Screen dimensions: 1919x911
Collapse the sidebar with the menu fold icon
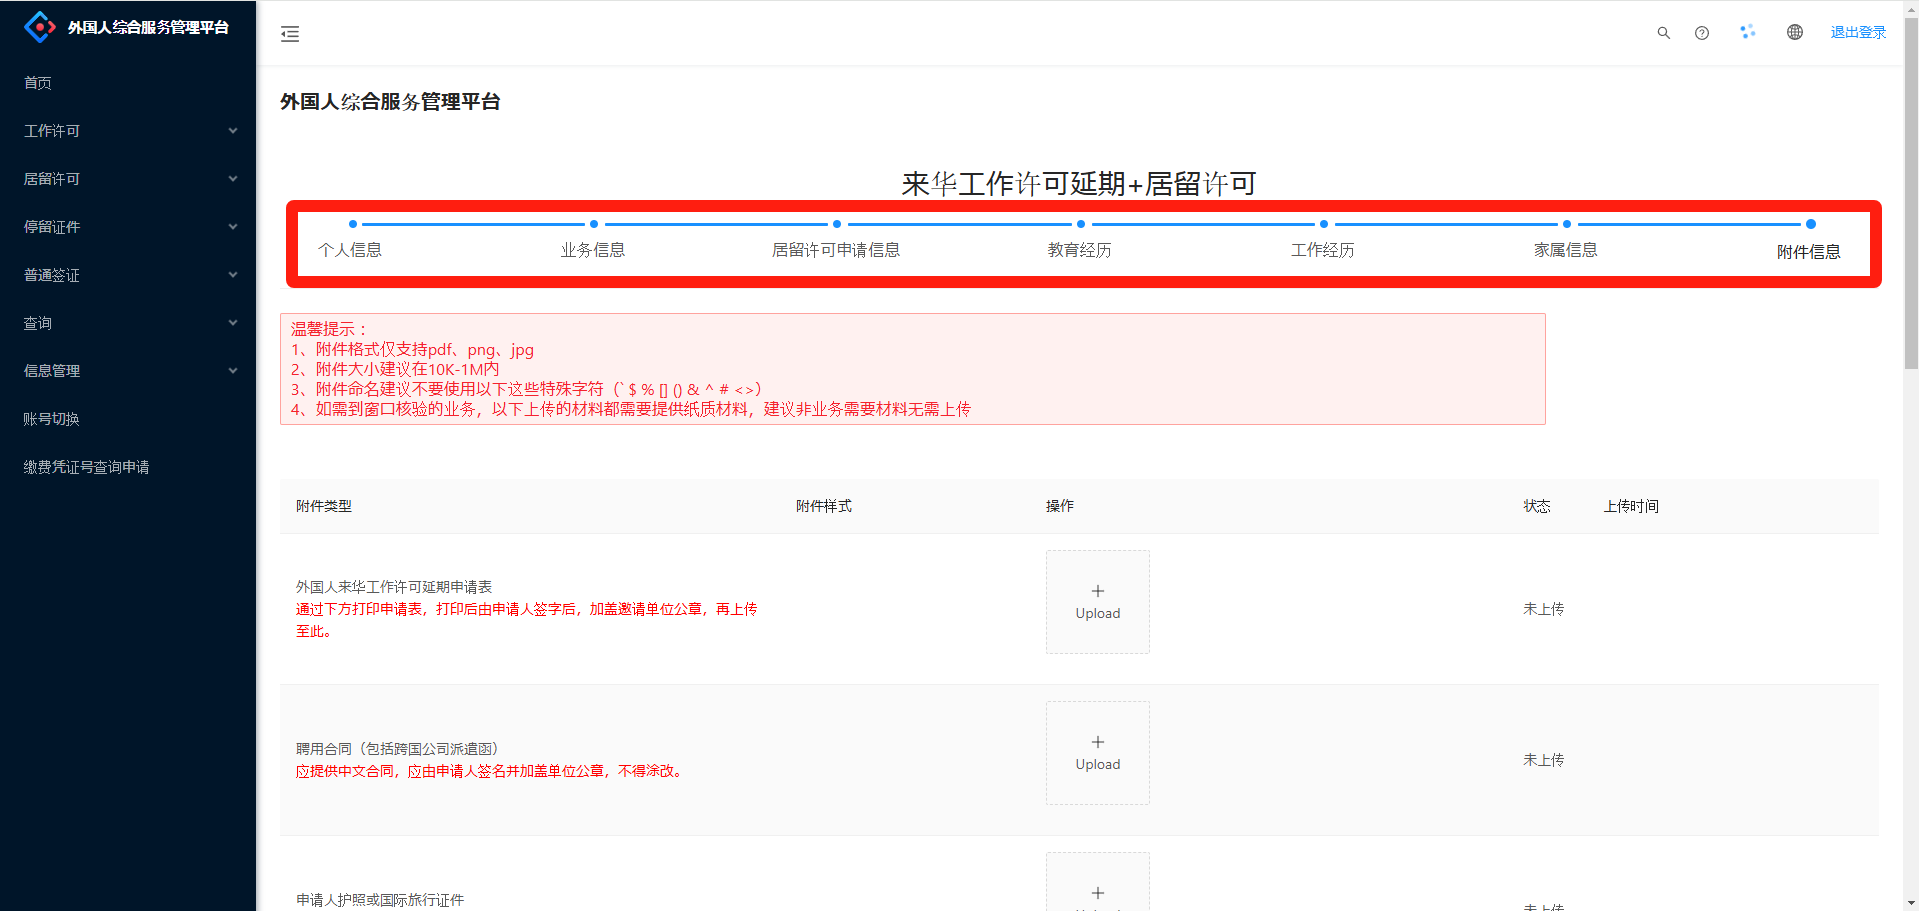[290, 34]
